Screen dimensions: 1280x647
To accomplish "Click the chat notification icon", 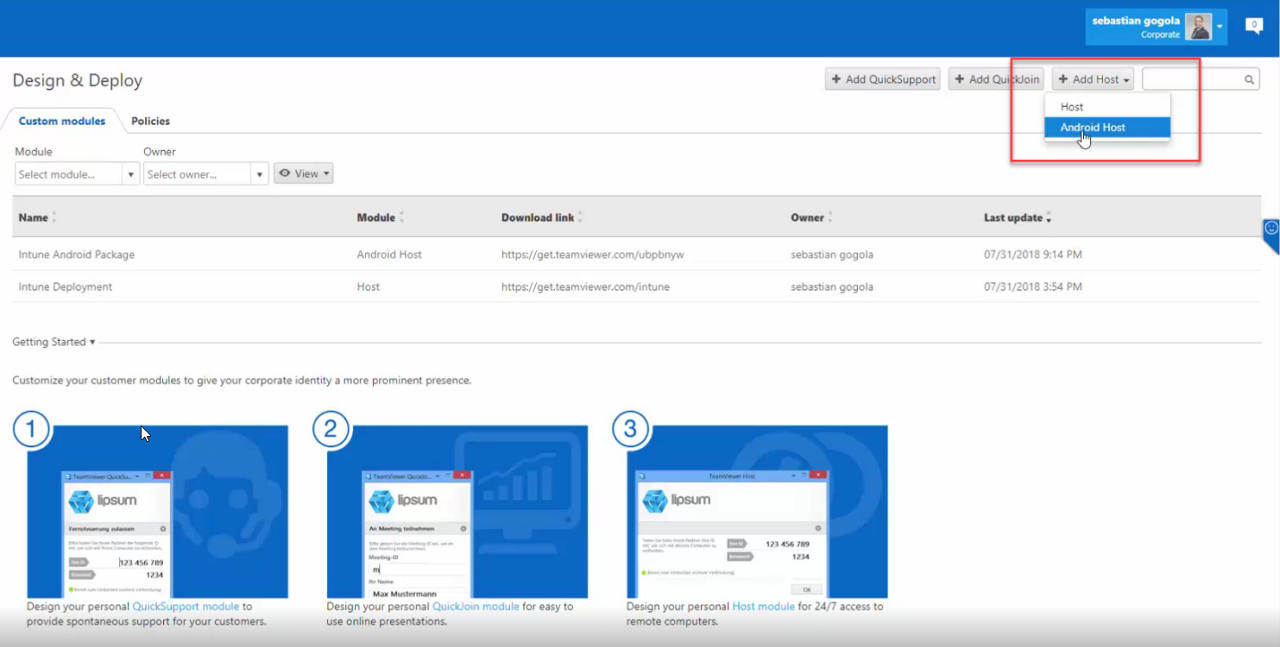I will [x=1253, y=26].
